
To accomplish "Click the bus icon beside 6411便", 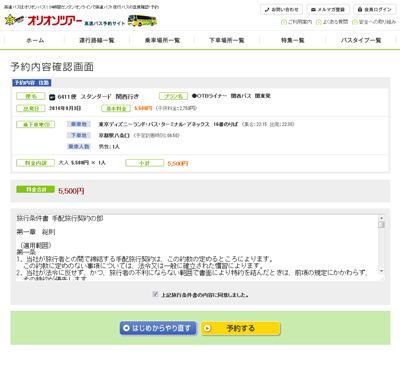I will click(52, 97).
